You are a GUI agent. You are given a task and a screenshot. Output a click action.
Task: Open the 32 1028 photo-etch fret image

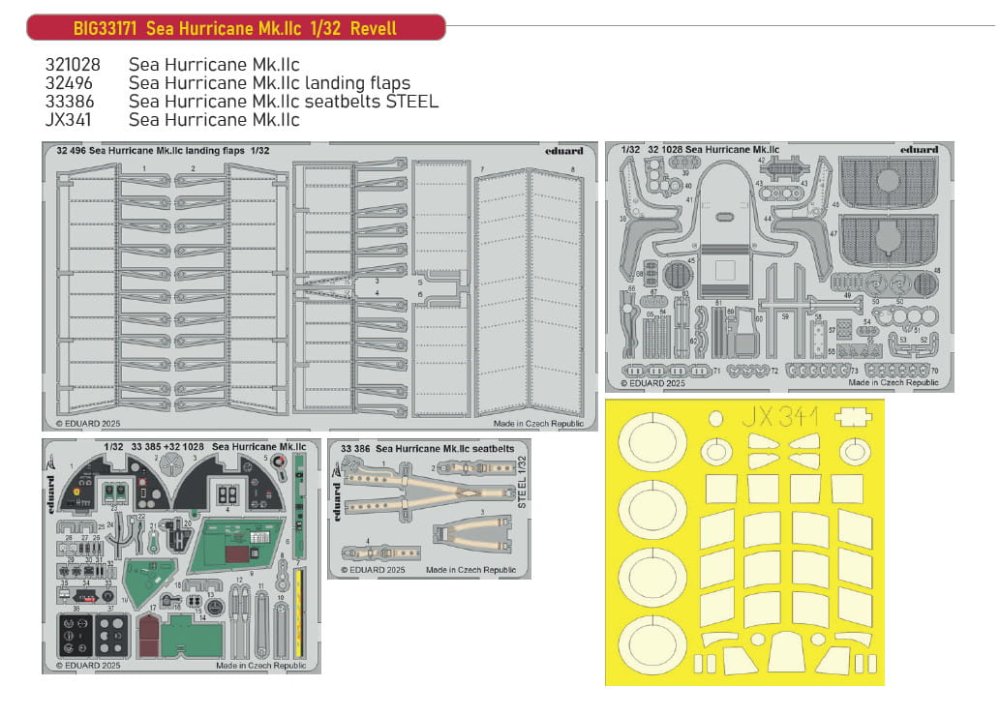click(779, 267)
